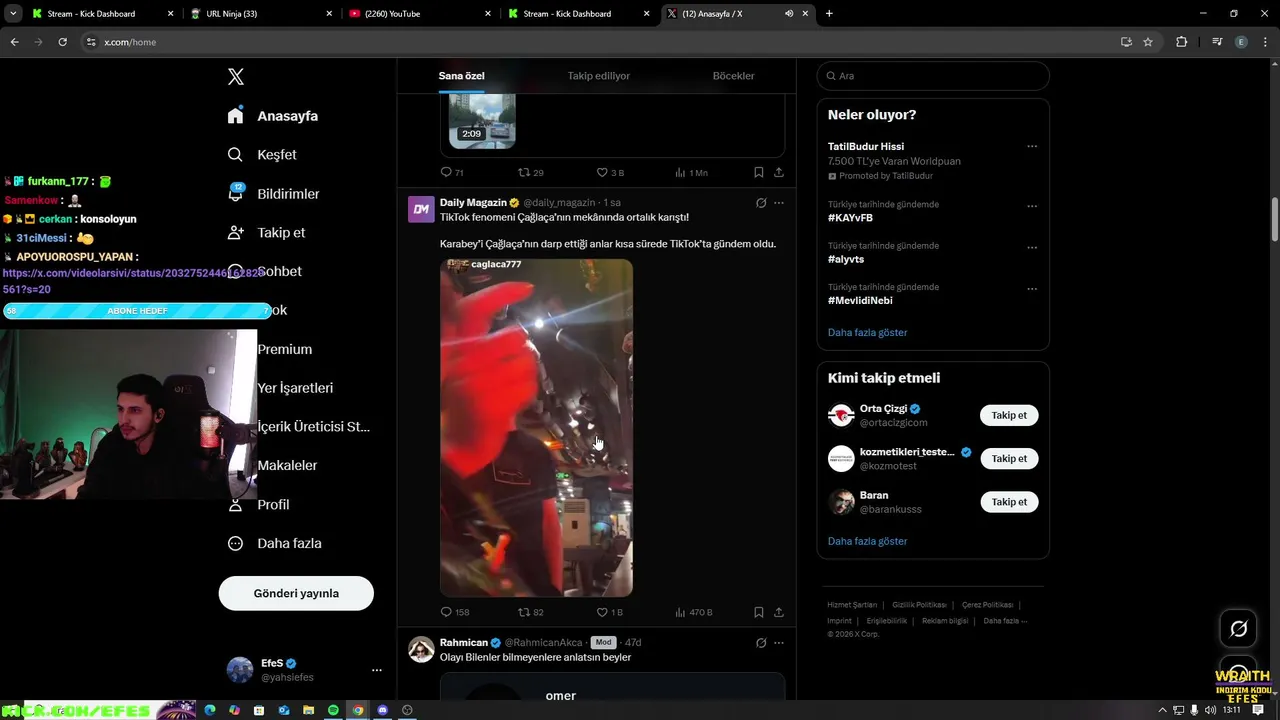Expand Daha fazla sidebar menu
This screenshot has width=1280, height=720.
pyautogui.click(x=274, y=544)
